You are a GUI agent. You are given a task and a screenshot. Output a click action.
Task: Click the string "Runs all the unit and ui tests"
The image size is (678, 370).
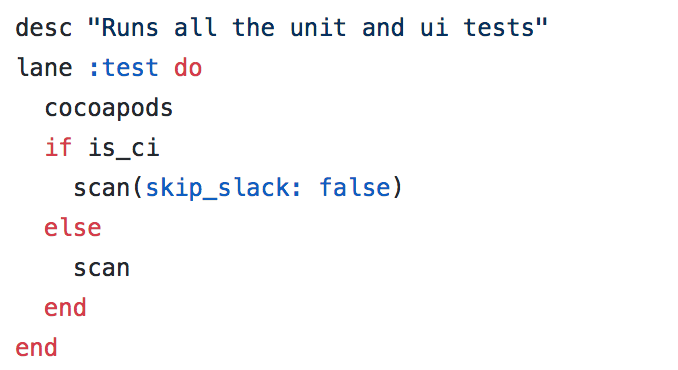[318, 28]
